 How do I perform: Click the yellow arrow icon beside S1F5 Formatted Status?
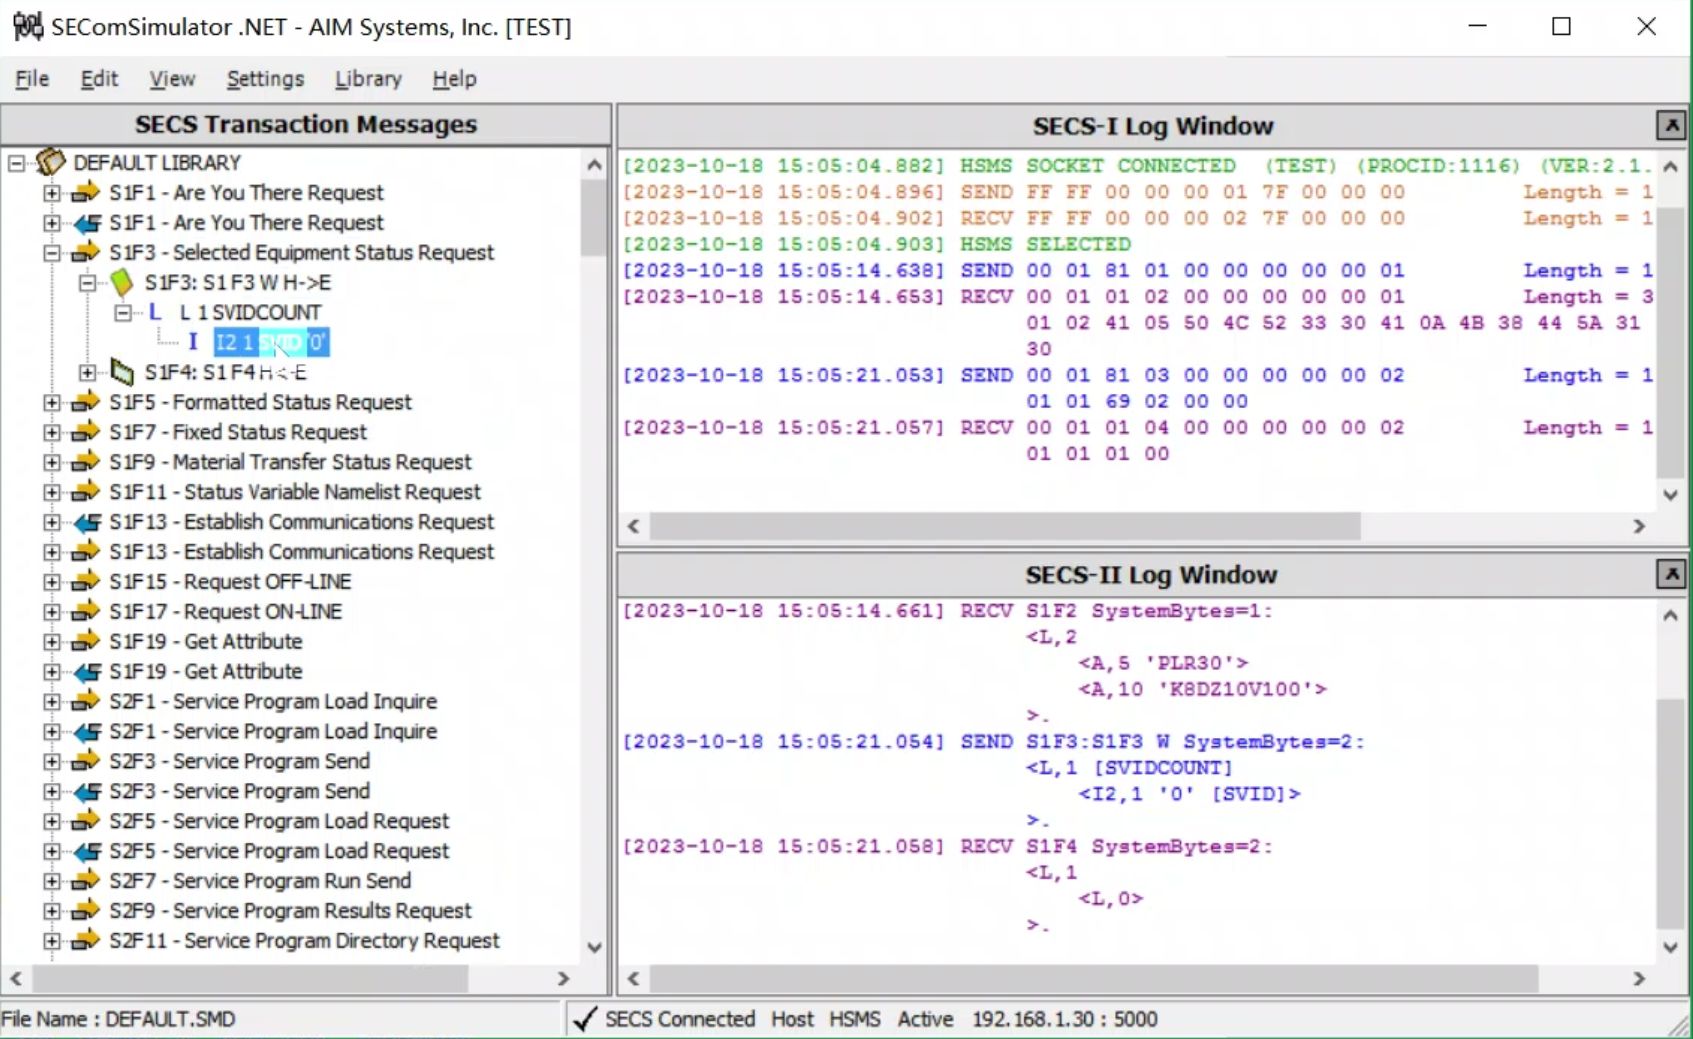[x=87, y=402]
